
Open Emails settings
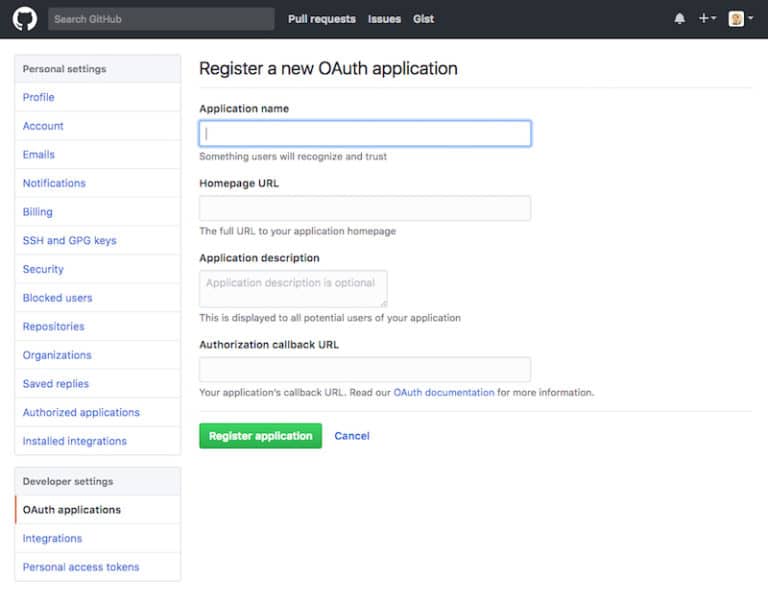click(x=98, y=154)
